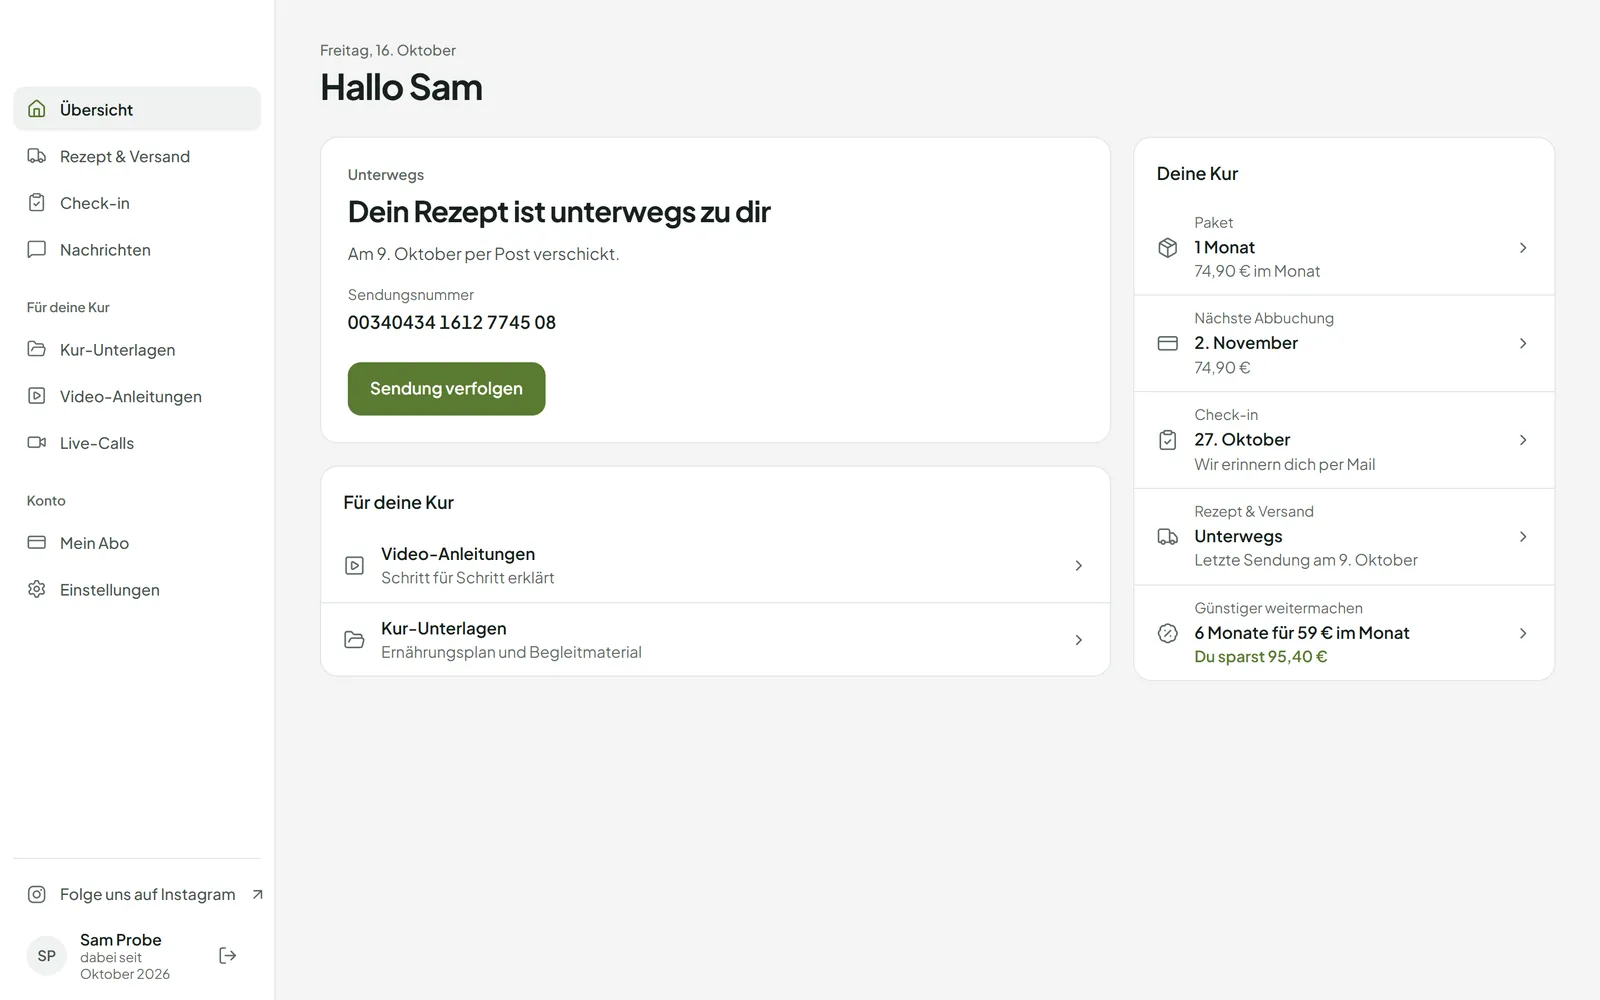Click the truck icon beside Rezept & Versand in sidebar
This screenshot has height=1000, width=1600.
click(x=37, y=156)
